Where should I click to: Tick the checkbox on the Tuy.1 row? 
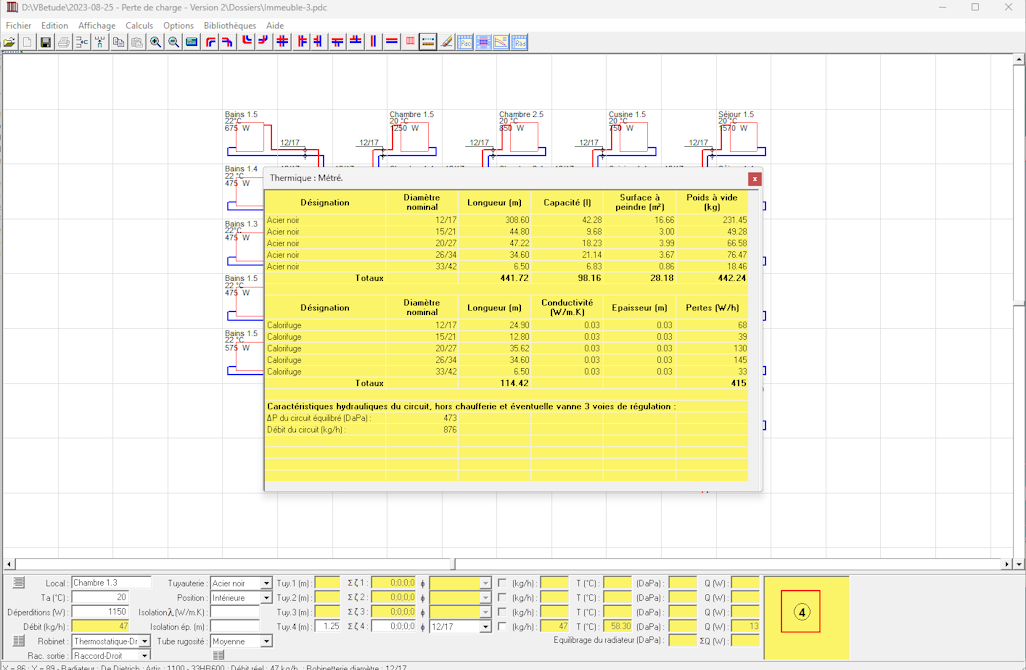pos(502,583)
